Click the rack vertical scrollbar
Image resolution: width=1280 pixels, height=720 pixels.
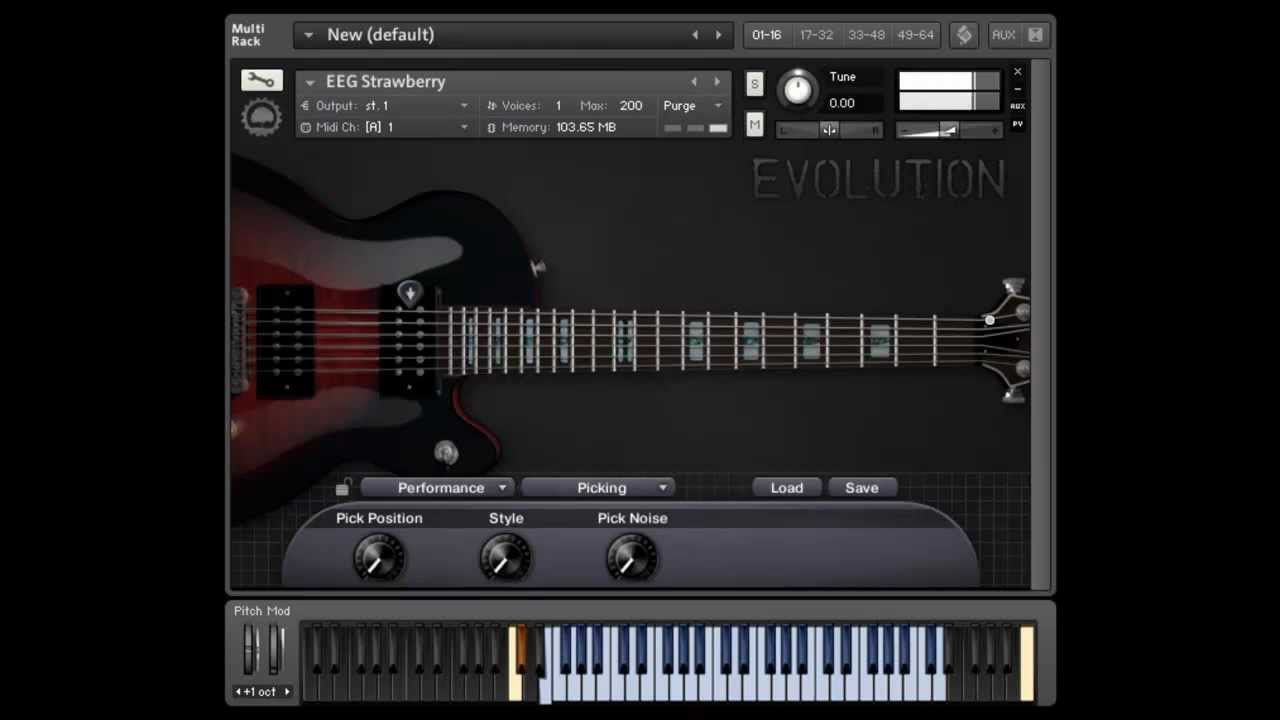click(x=1041, y=325)
